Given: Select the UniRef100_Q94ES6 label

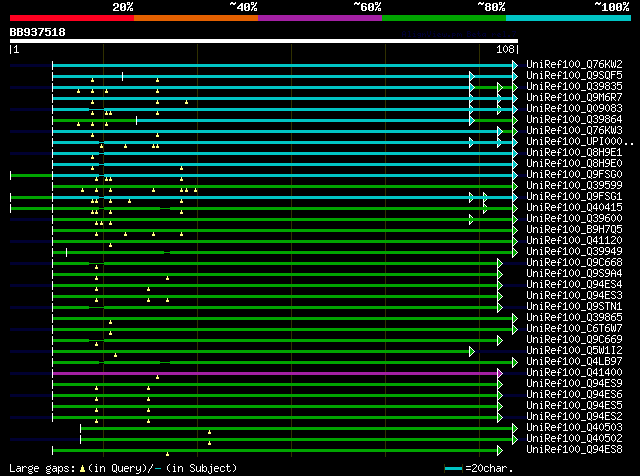Looking at the screenshot, I should (574, 395).
